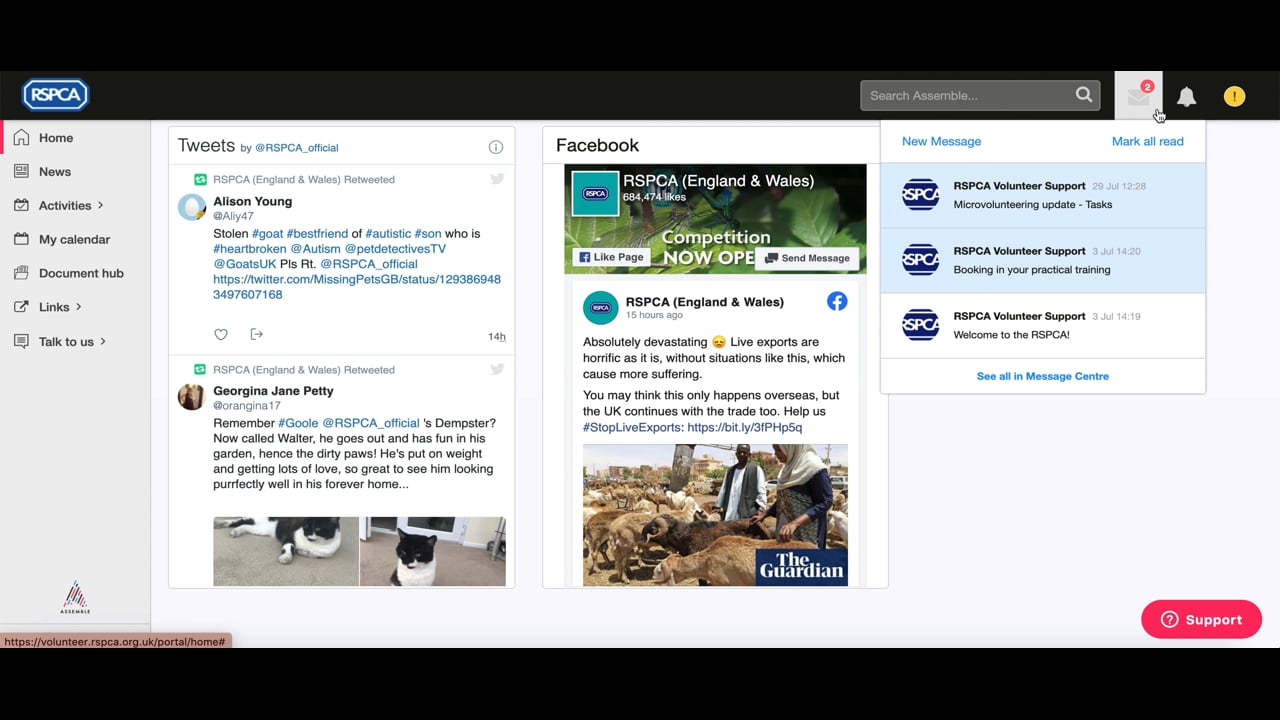Open the MissingPetsGB twitter link
Viewport: 1280px width, 720px height.
tap(357, 287)
